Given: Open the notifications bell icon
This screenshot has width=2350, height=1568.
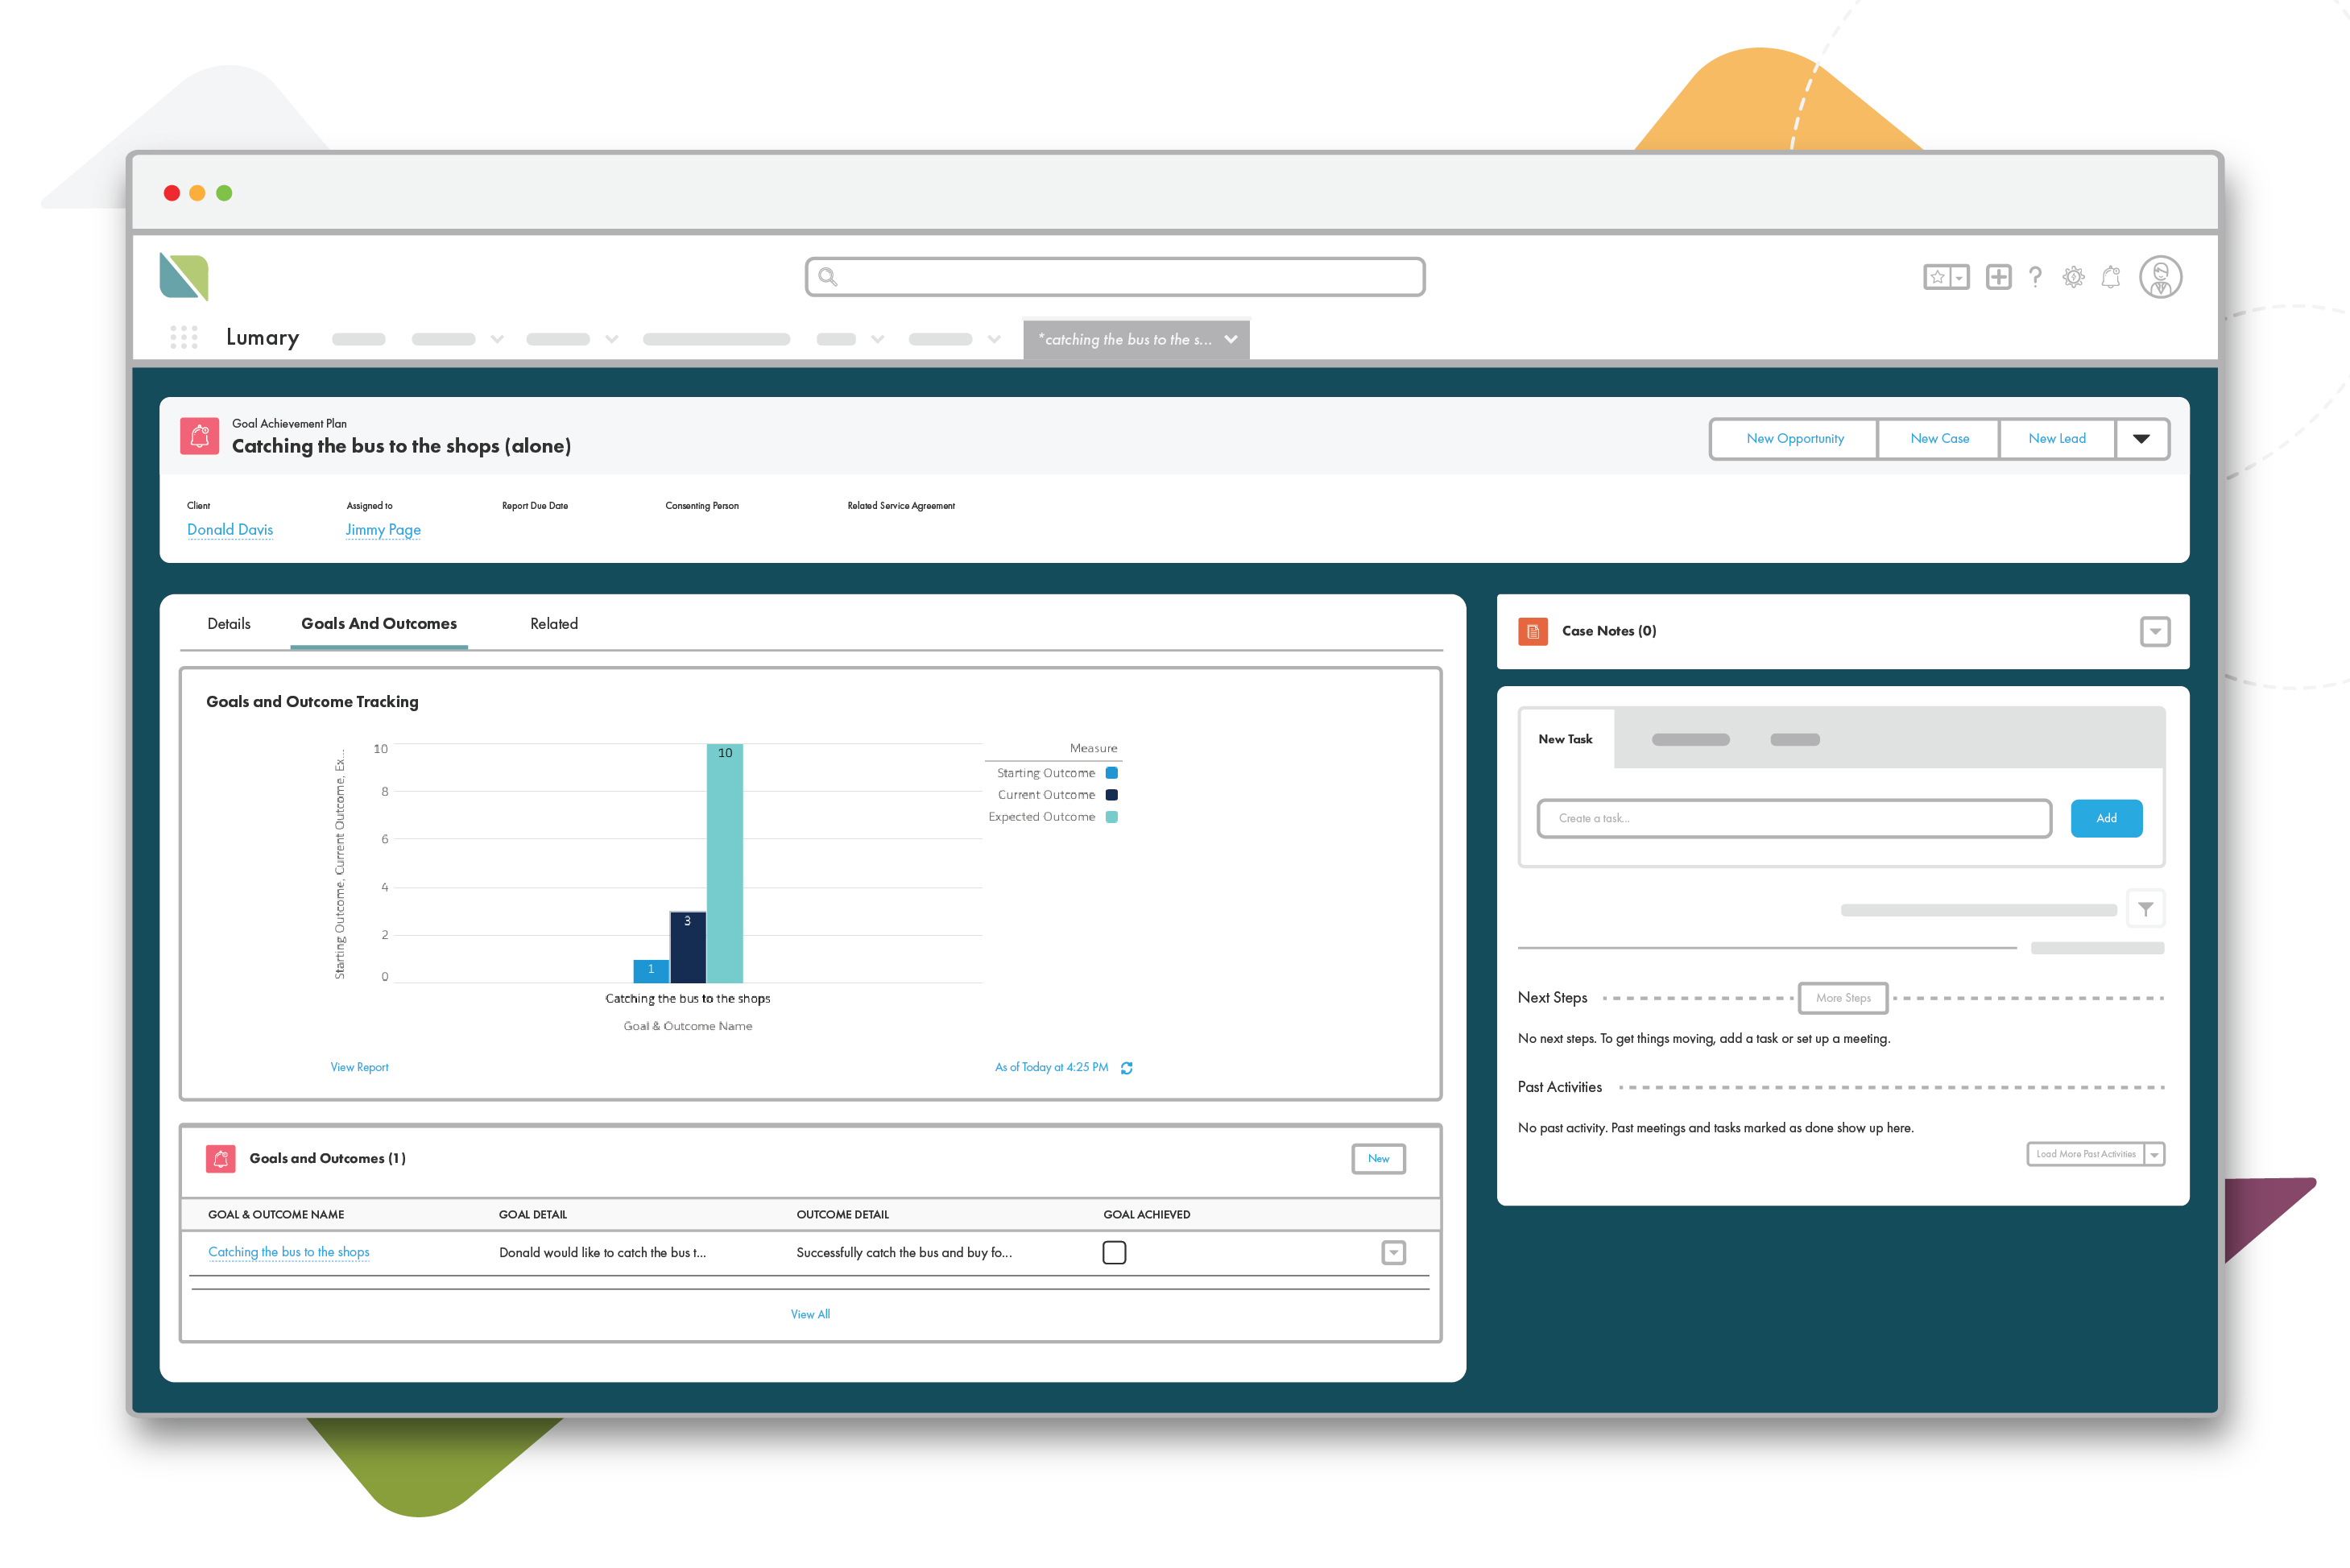Looking at the screenshot, I should 2111,277.
